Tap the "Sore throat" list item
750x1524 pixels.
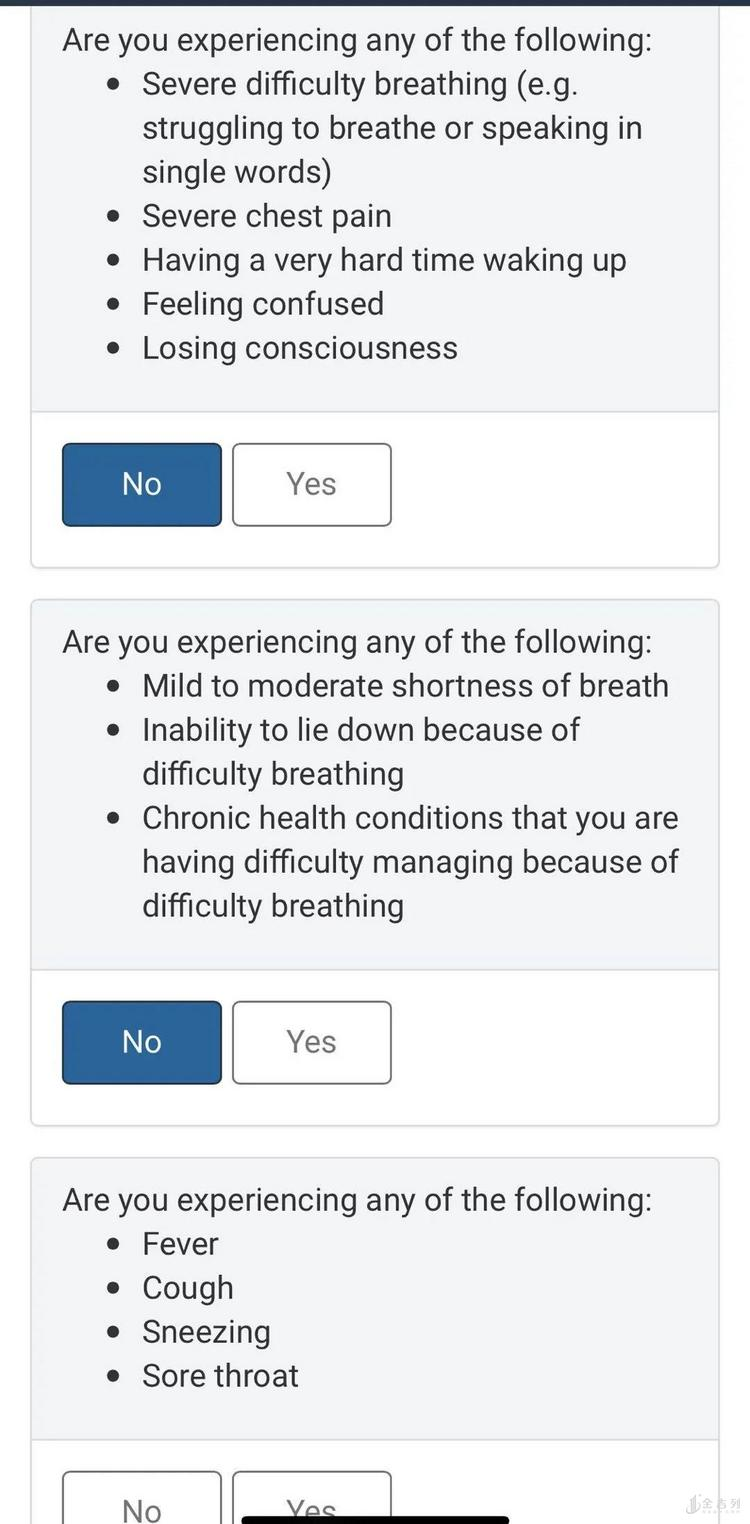(x=220, y=1376)
